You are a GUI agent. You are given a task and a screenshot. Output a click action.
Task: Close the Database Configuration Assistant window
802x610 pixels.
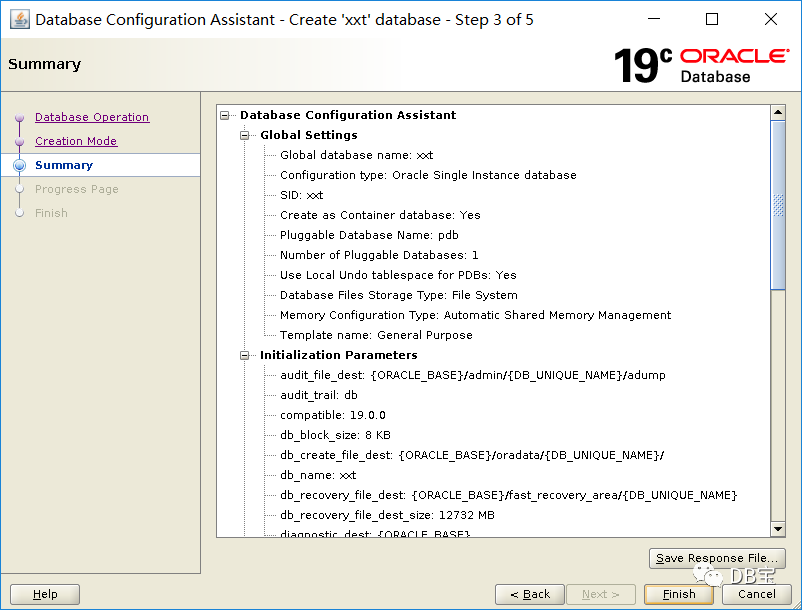click(x=771, y=19)
